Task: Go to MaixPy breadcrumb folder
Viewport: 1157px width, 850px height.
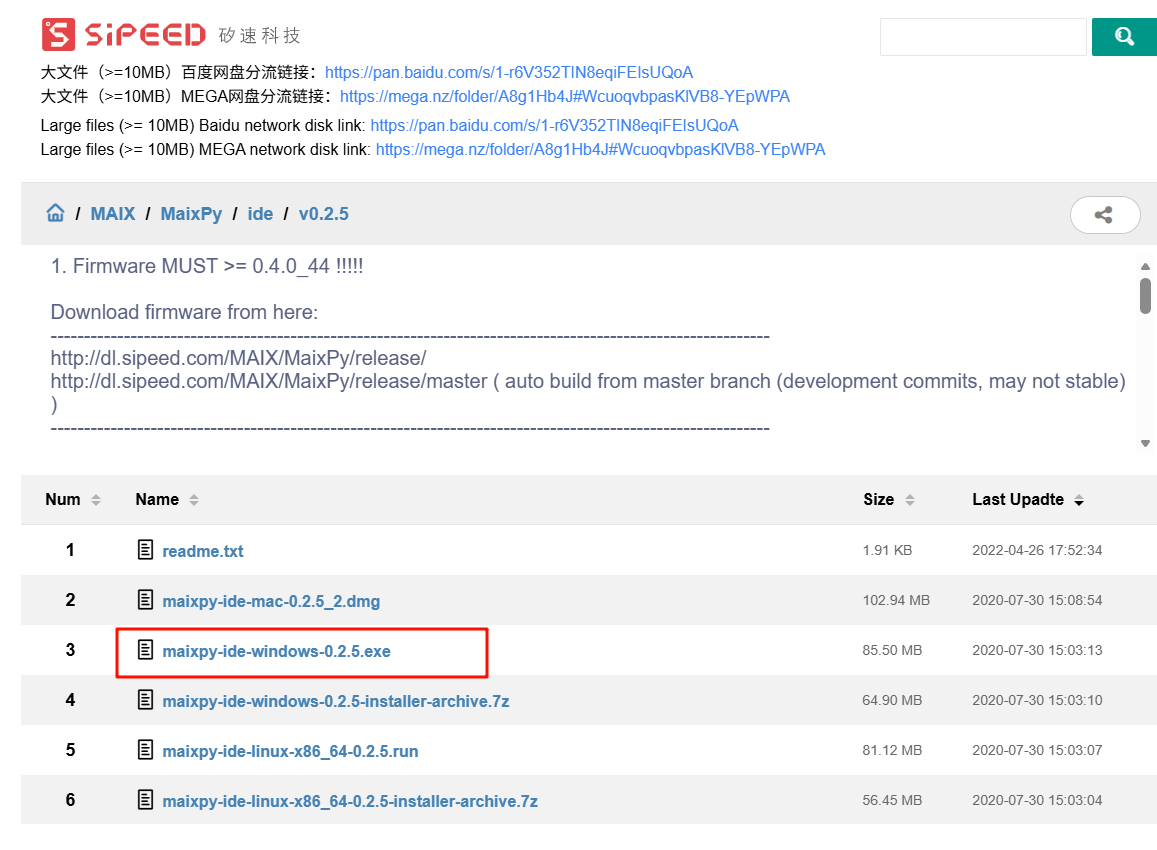Action: click(x=191, y=214)
